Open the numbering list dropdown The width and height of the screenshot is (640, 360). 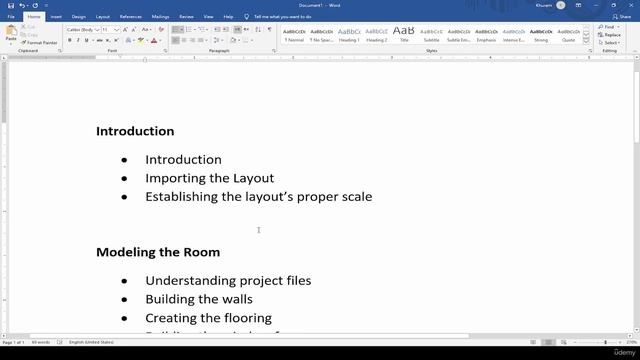(x=194, y=30)
